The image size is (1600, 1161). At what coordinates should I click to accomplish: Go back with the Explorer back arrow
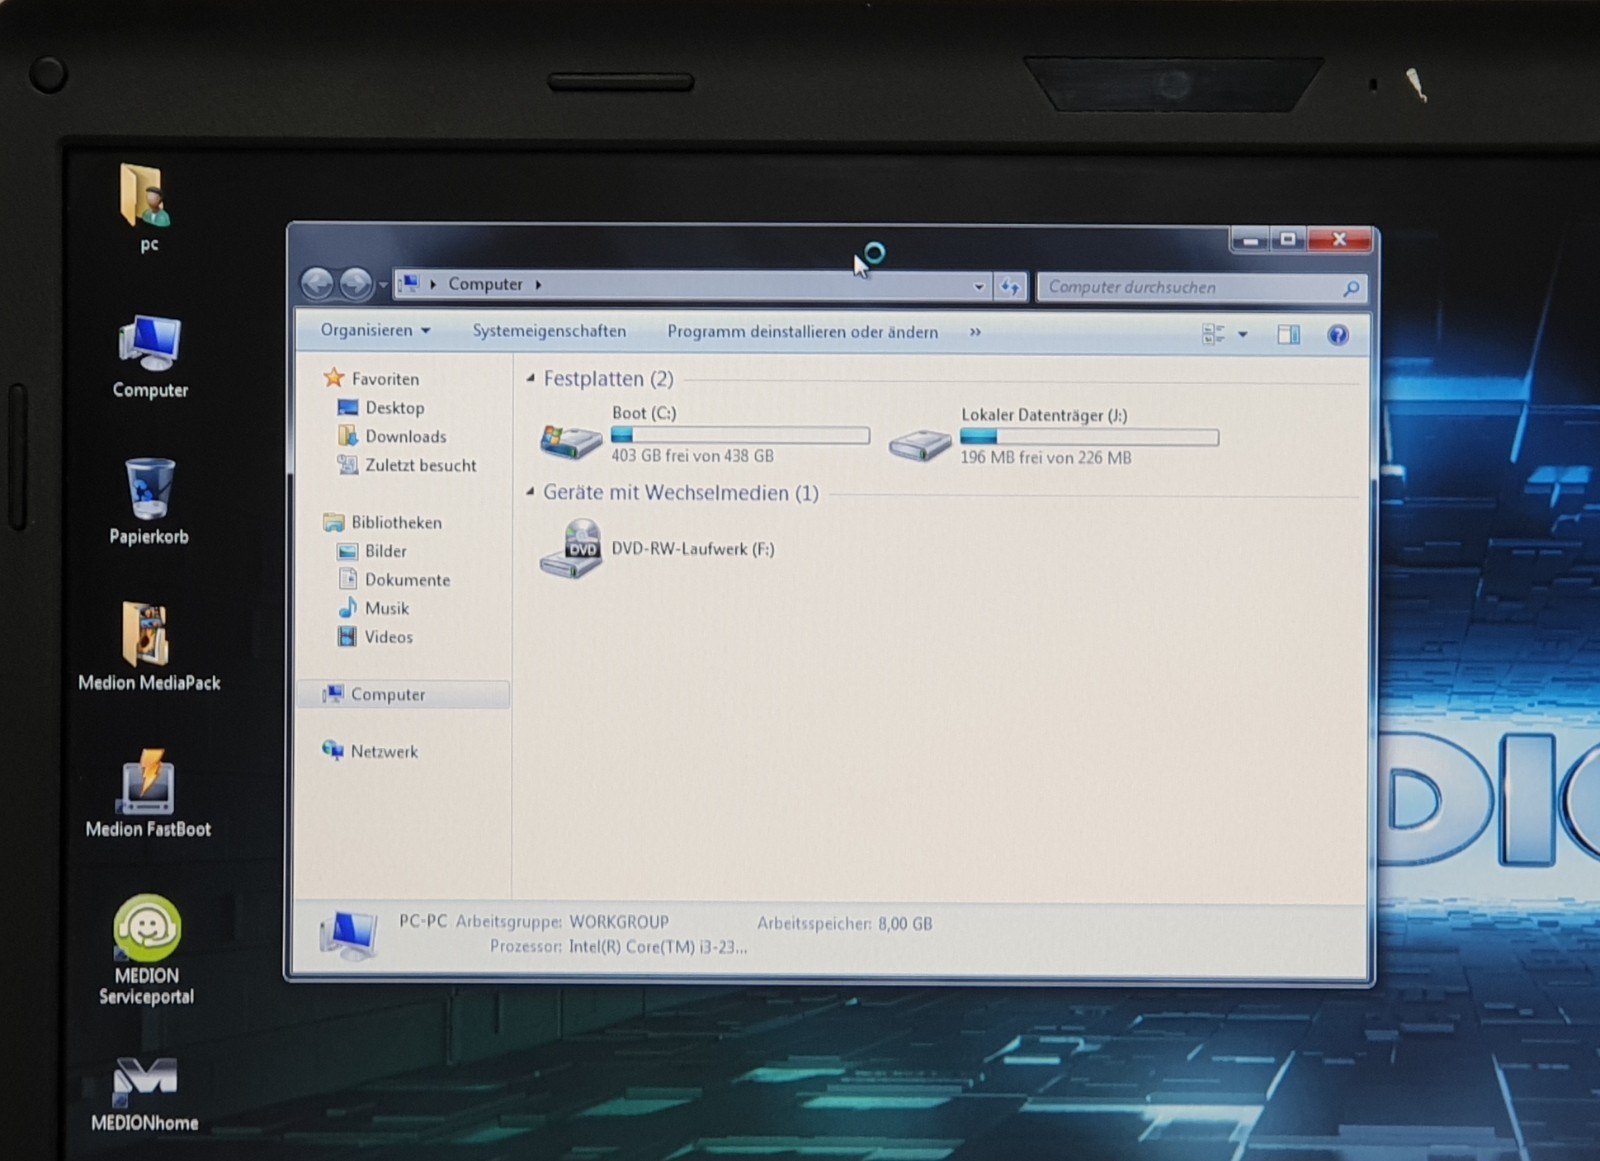pos(317,284)
